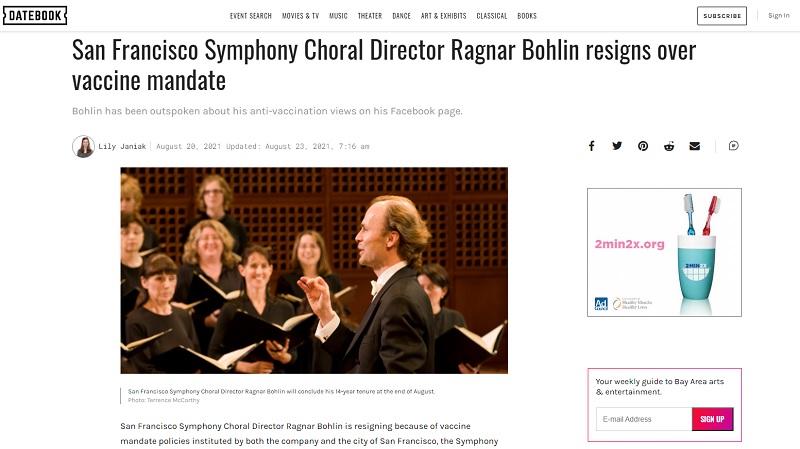The image size is (800, 449).
Task: Pin article with Pinterest icon
Action: point(643,146)
